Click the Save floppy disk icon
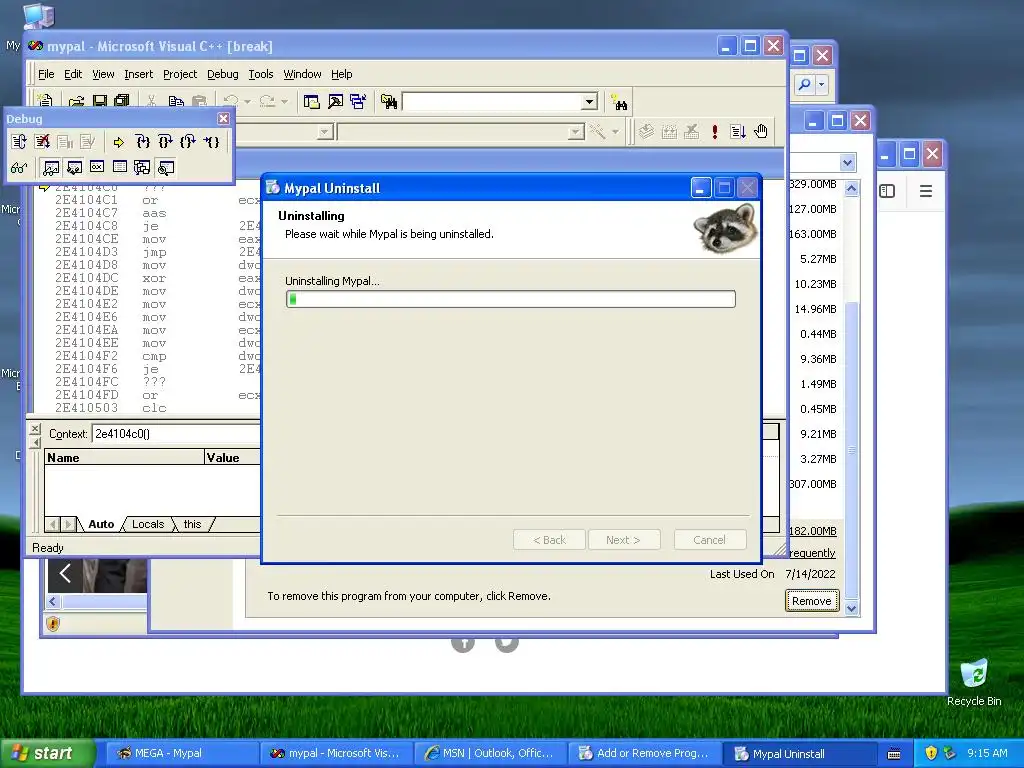The image size is (1024, 768). [99, 101]
